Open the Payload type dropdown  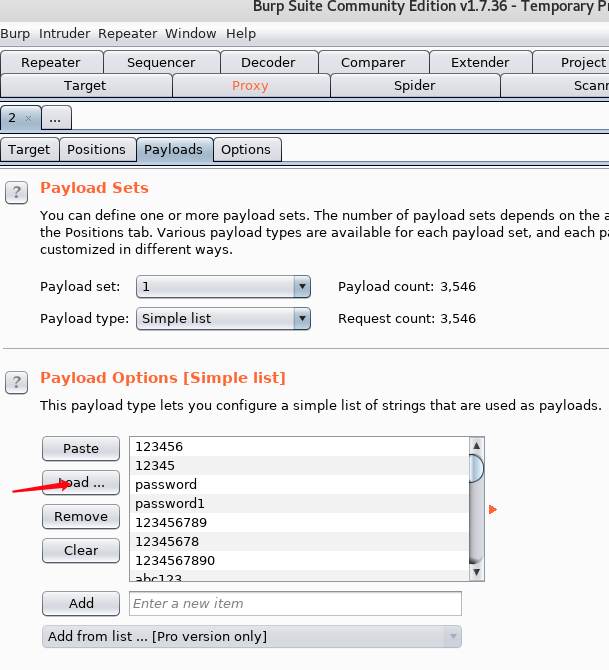coord(223,318)
